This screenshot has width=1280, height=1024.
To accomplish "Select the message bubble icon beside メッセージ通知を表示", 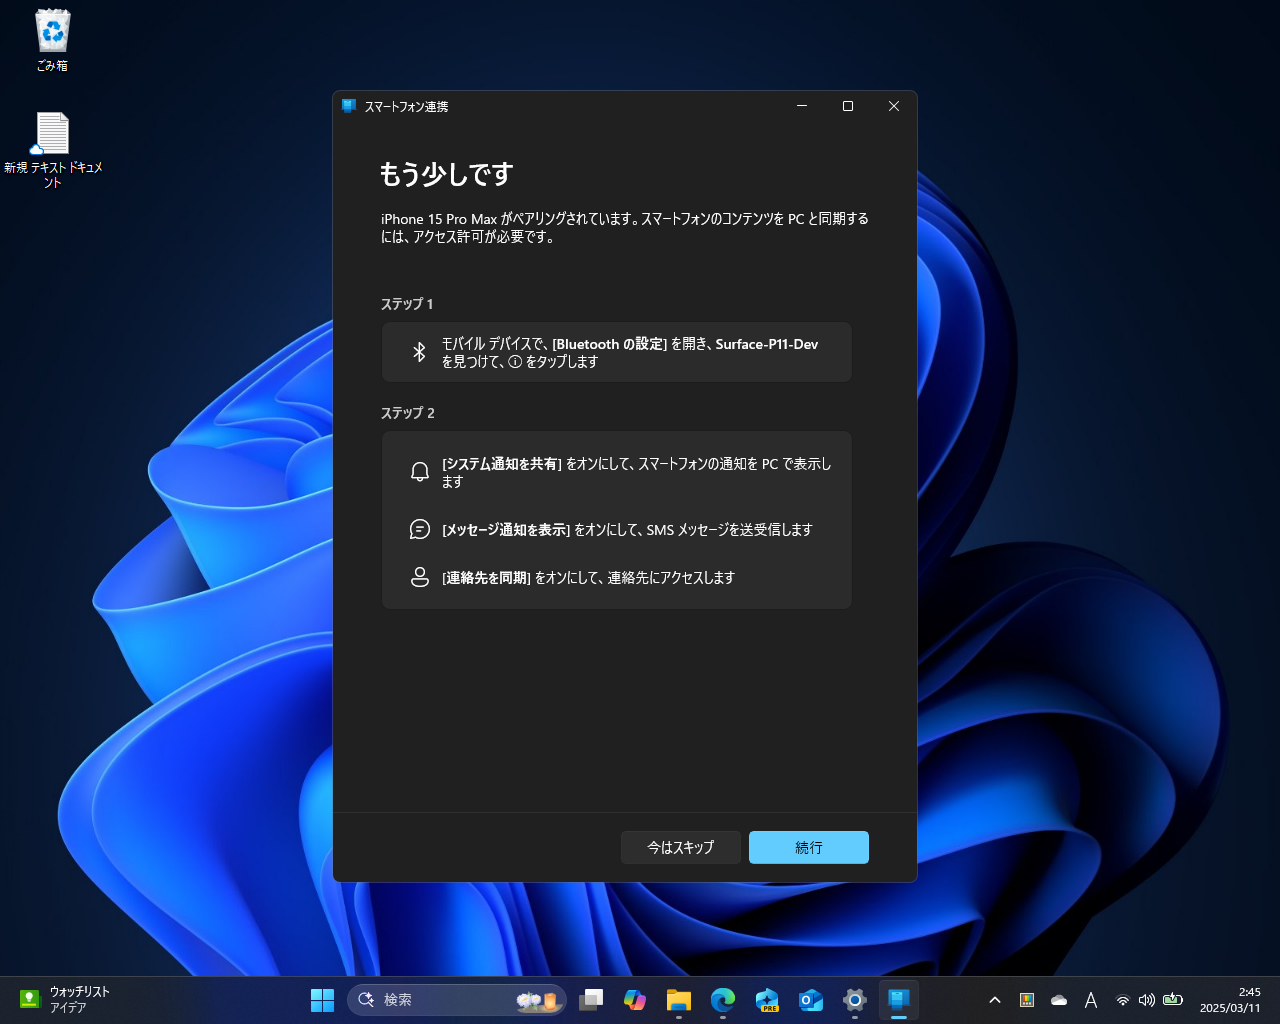I will pyautogui.click(x=419, y=529).
